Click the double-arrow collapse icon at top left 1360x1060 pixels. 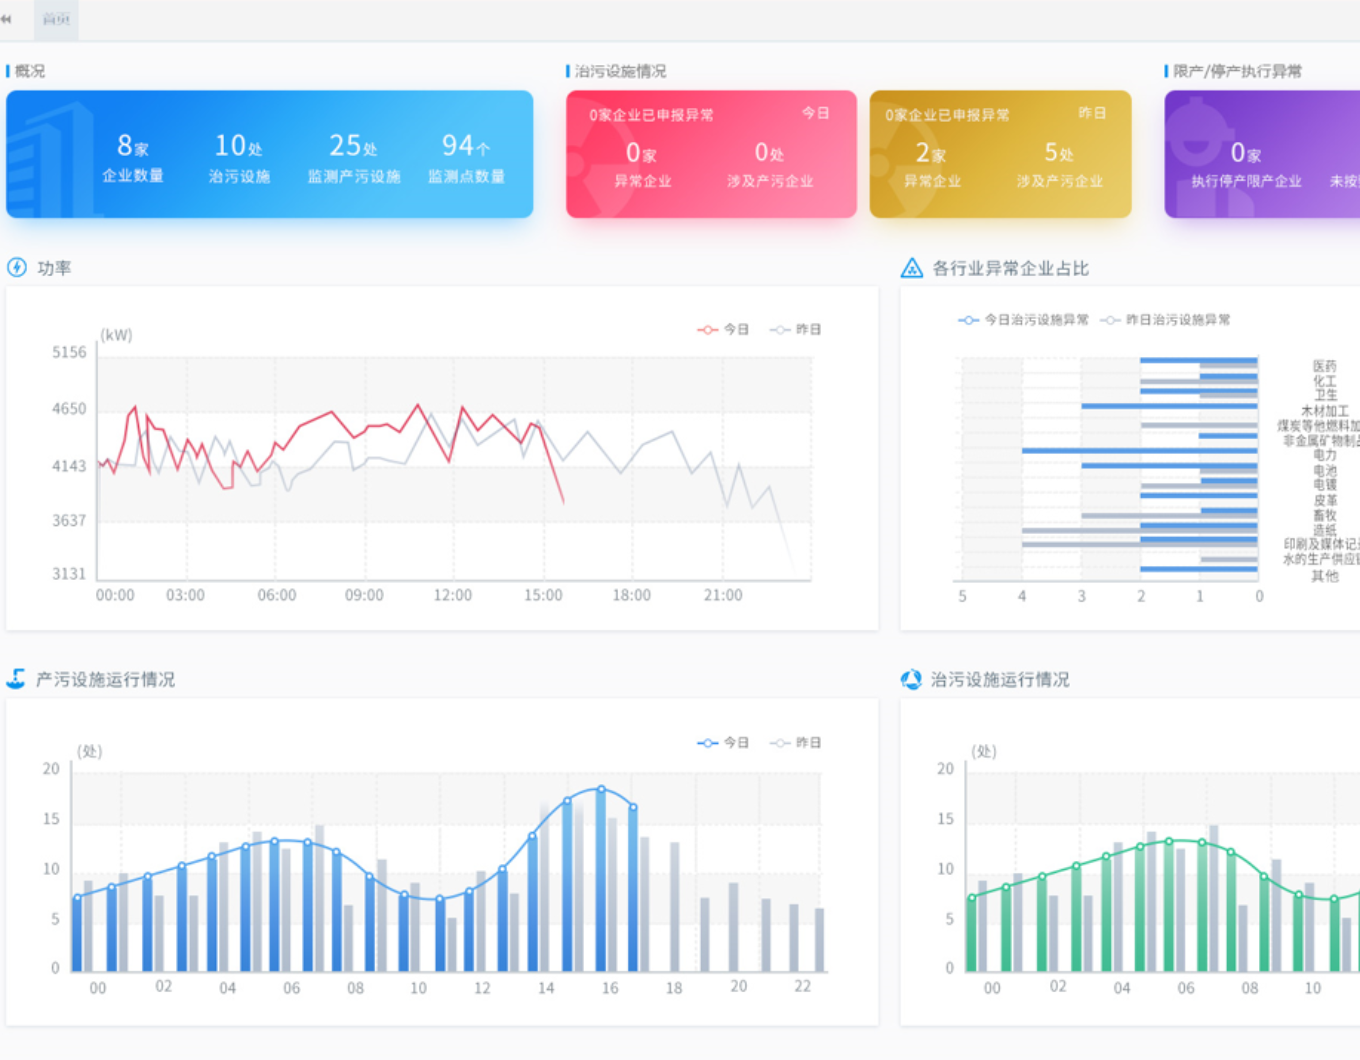pos(6,19)
